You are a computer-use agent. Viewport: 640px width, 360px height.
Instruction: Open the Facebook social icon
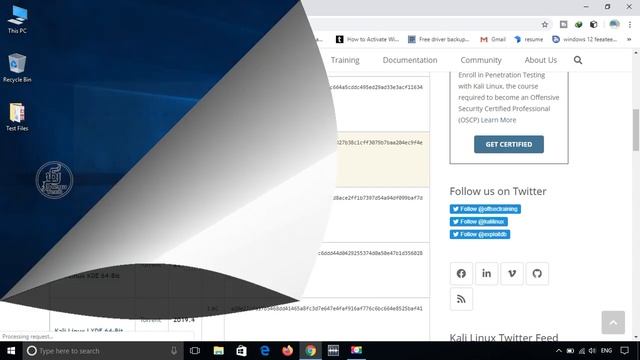tap(461, 273)
